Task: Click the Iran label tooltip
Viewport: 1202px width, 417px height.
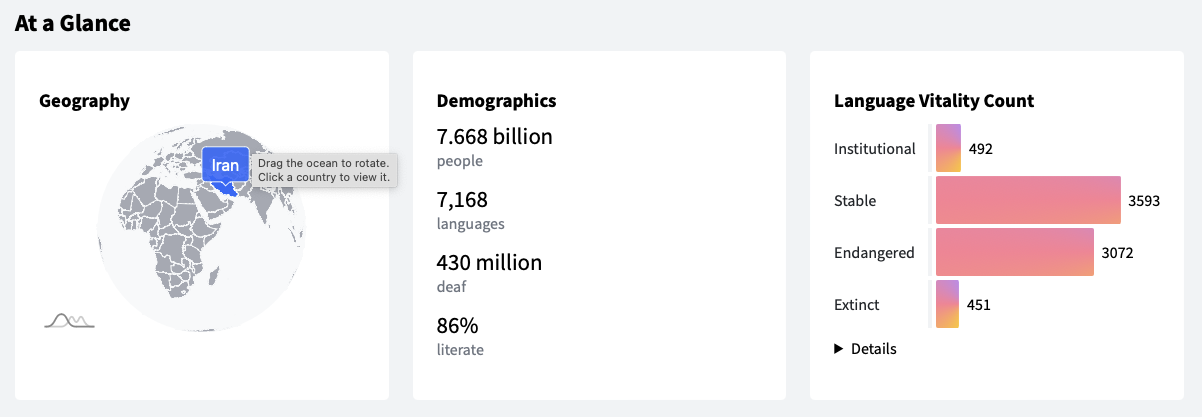Action: 226,166
